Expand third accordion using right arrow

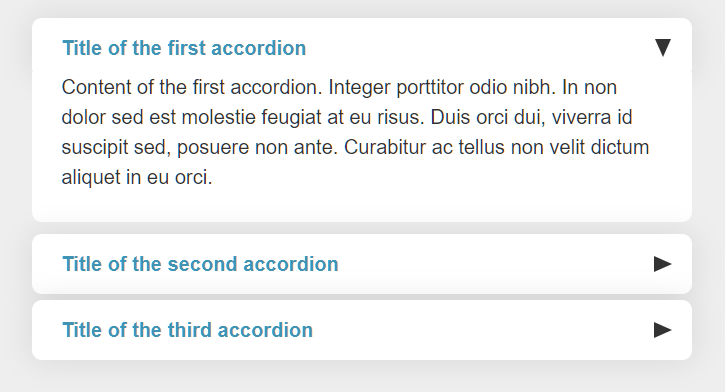(663, 330)
